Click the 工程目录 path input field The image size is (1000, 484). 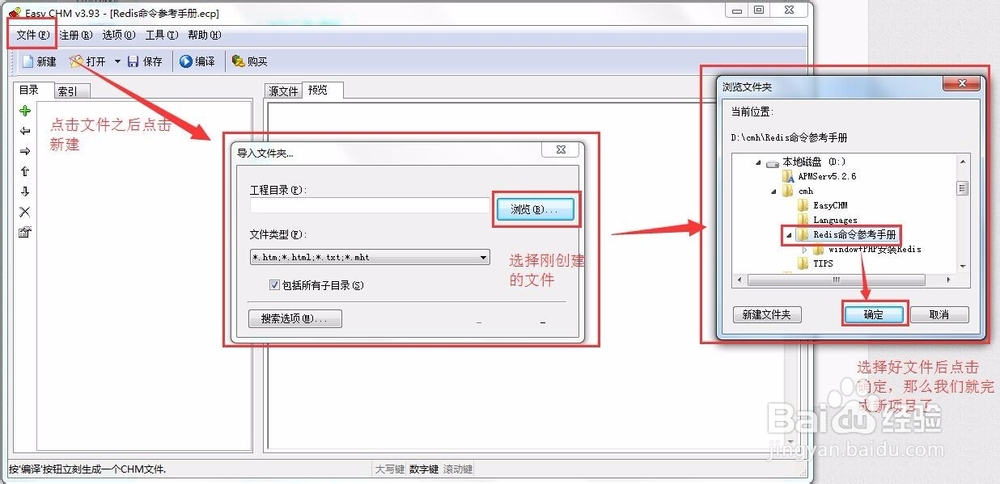(370, 205)
